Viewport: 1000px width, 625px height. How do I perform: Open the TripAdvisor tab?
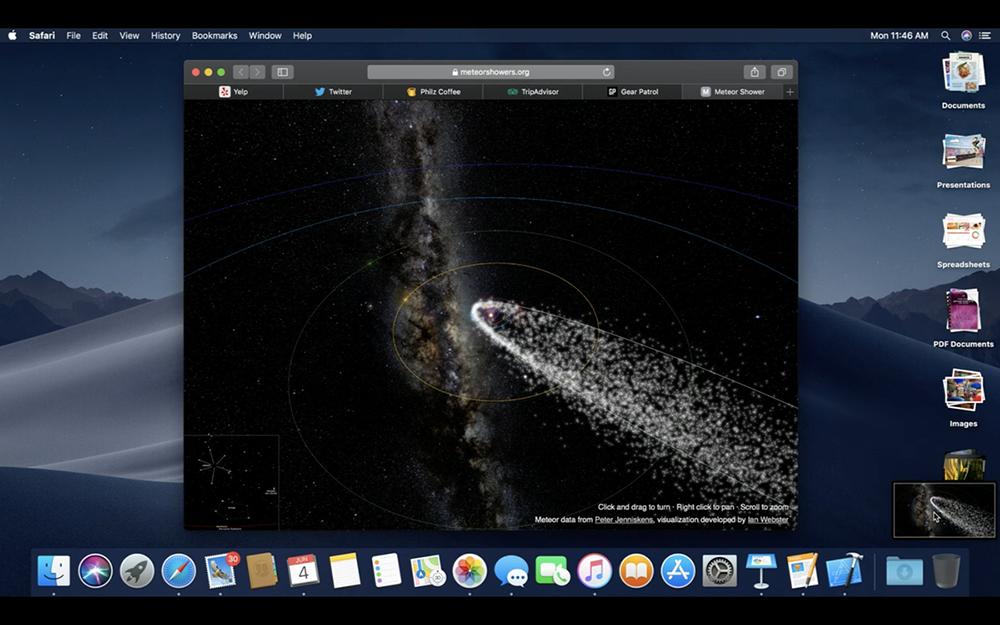pos(532,92)
